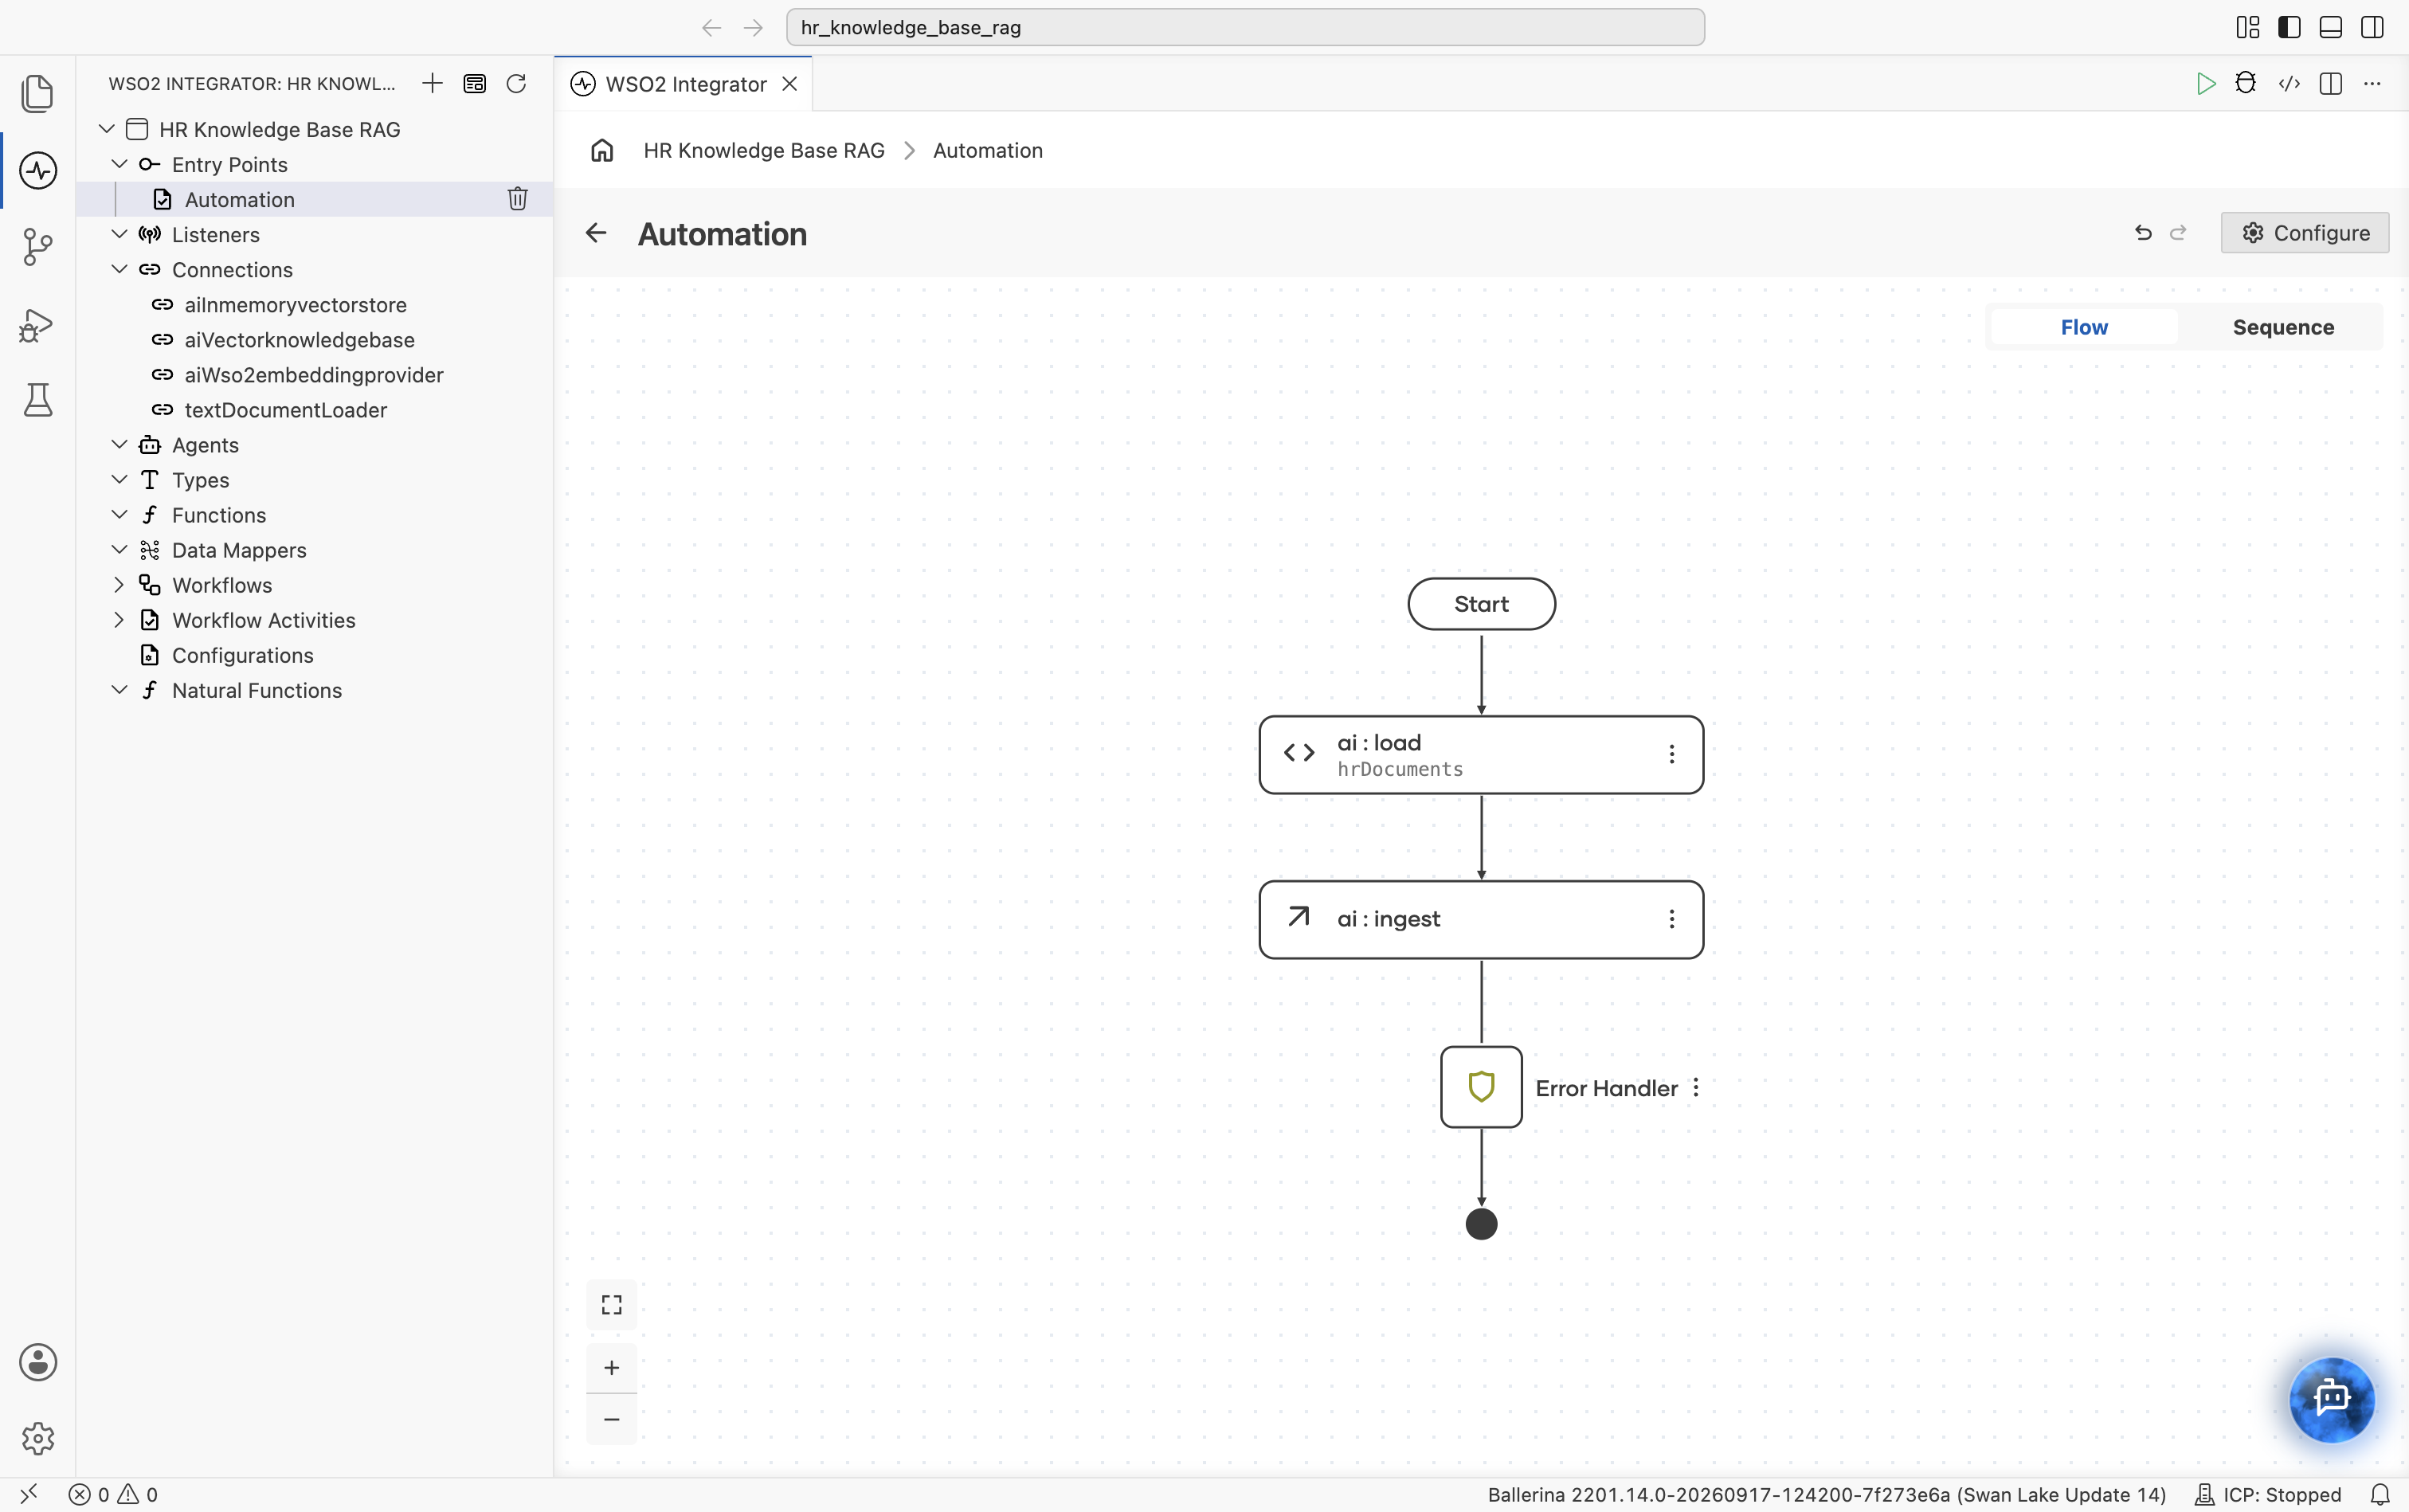Zoom in the diagram with plus
Screen dimensions: 2409x1512
(x=611, y=1367)
